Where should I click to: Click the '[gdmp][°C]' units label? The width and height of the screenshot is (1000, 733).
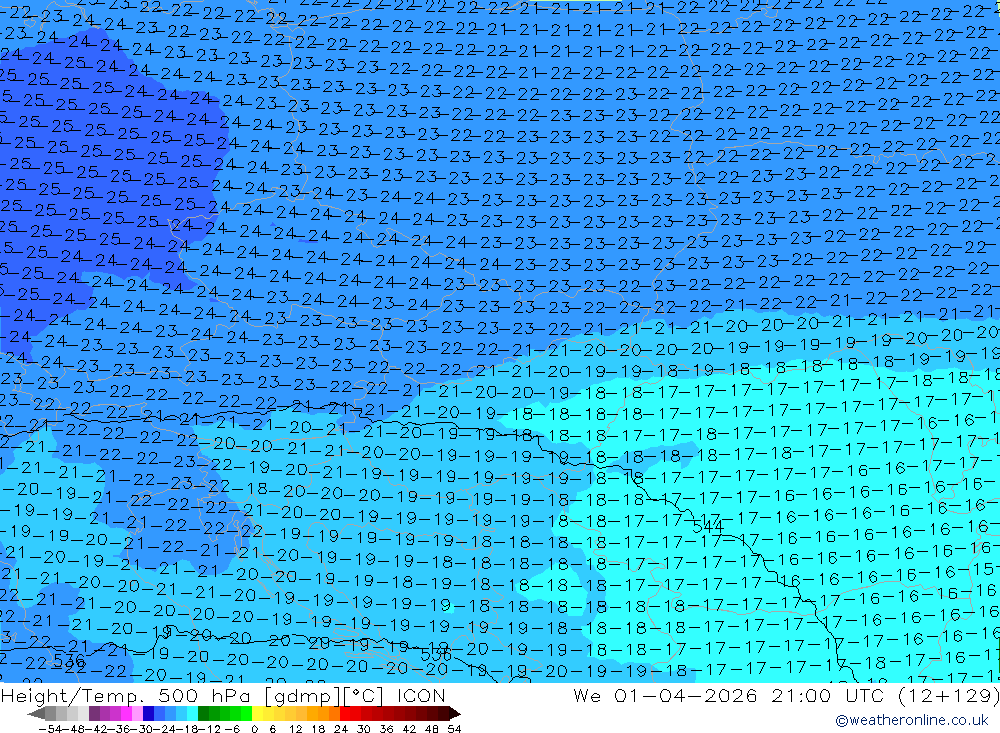click(323, 695)
